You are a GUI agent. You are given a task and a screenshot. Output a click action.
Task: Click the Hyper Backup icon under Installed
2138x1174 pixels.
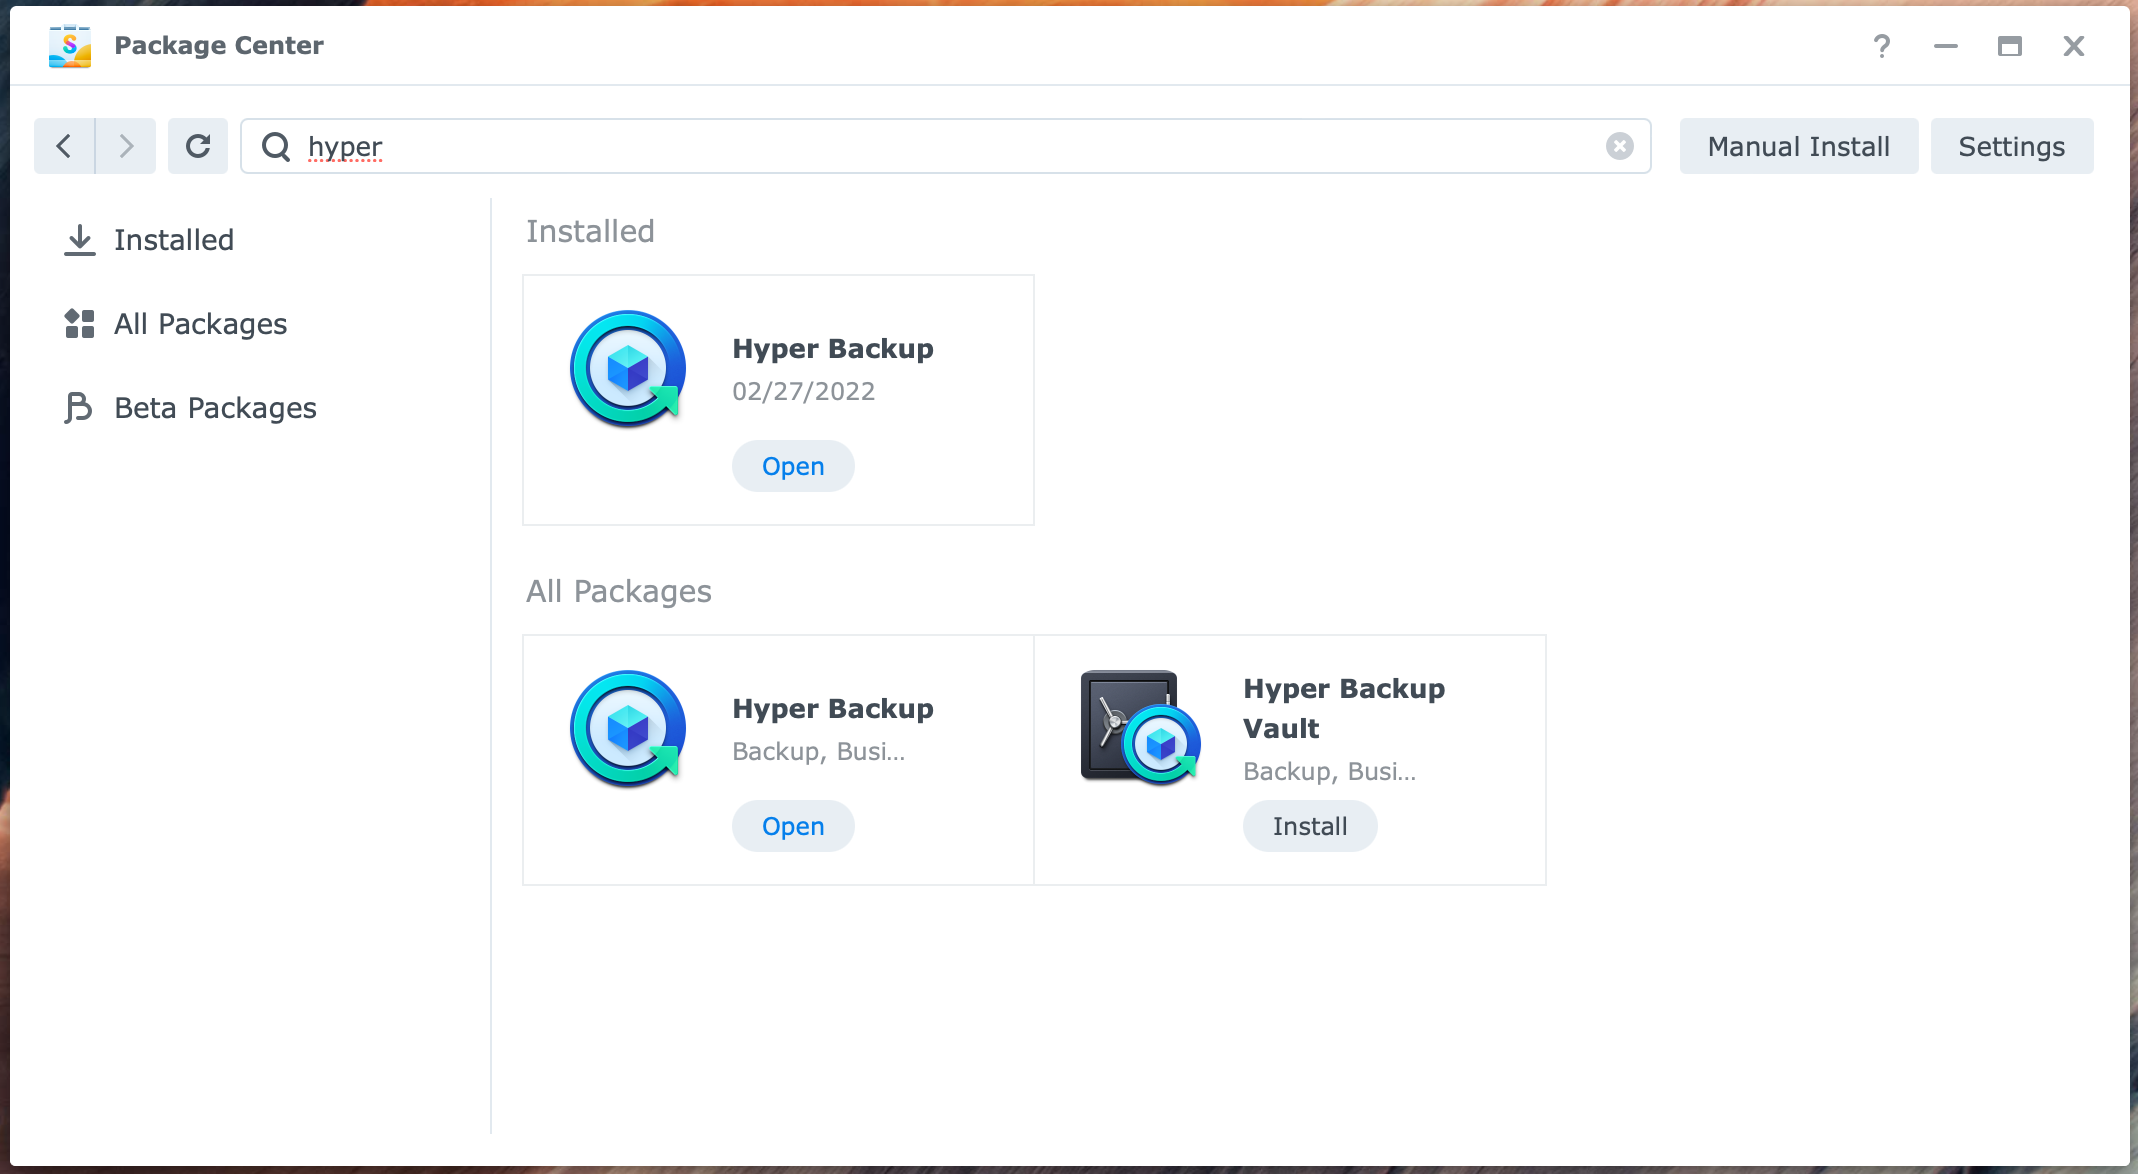(628, 369)
